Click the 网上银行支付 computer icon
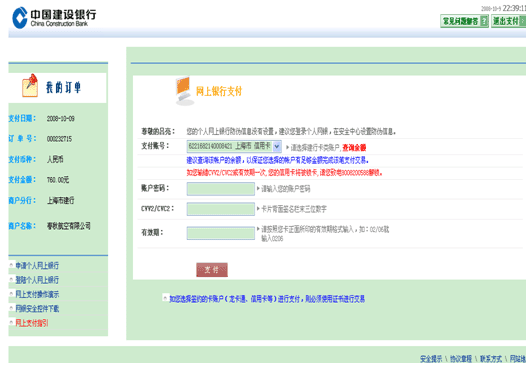529x379 pixels. (x=184, y=91)
